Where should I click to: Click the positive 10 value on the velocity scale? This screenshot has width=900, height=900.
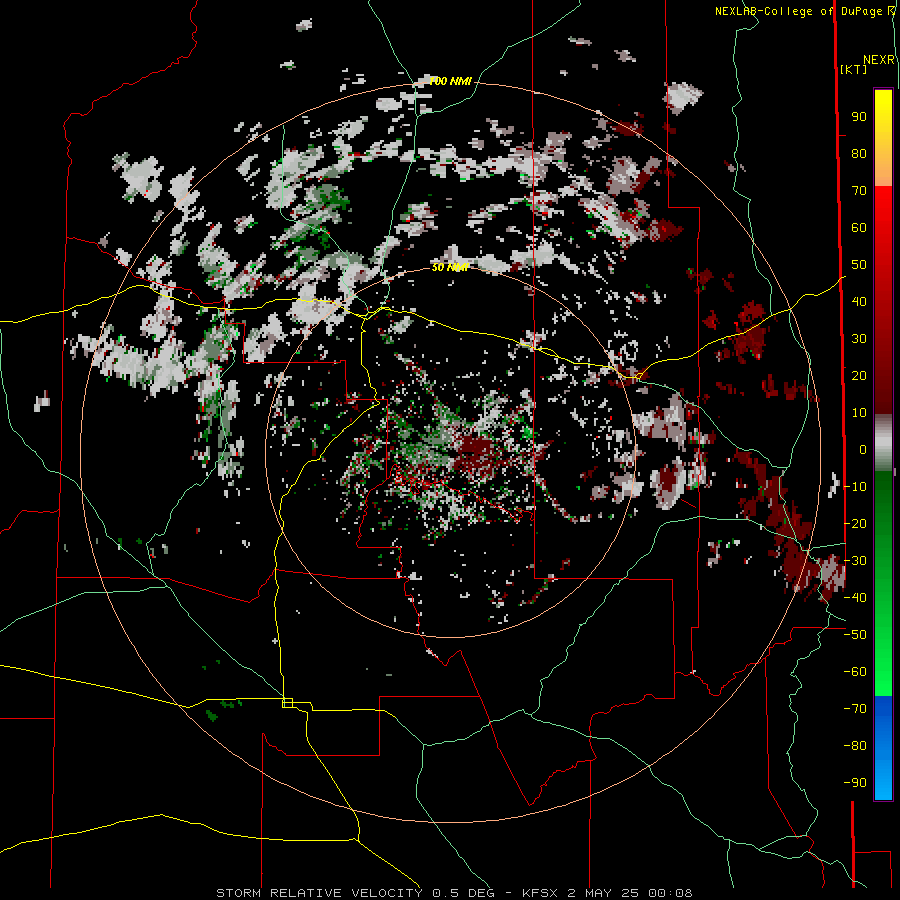pyautogui.click(x=859, y=413)
